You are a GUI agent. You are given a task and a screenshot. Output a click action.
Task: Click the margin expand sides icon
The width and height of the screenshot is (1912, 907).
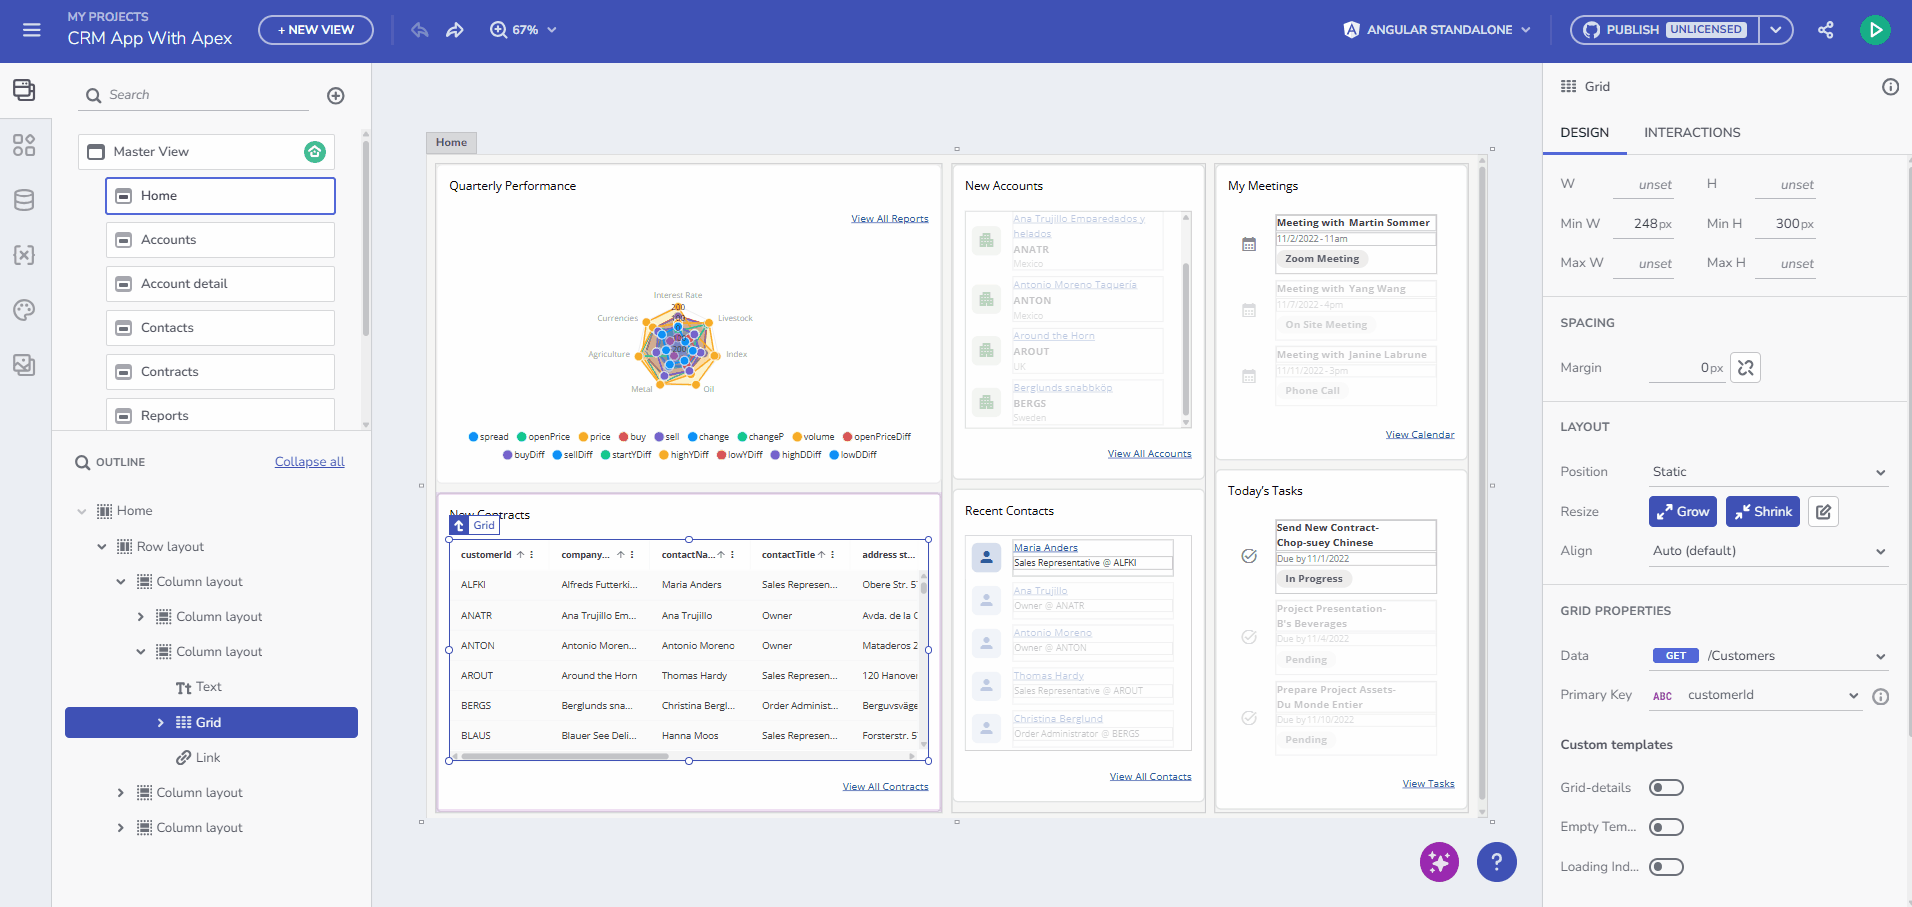pos(1745,368)
